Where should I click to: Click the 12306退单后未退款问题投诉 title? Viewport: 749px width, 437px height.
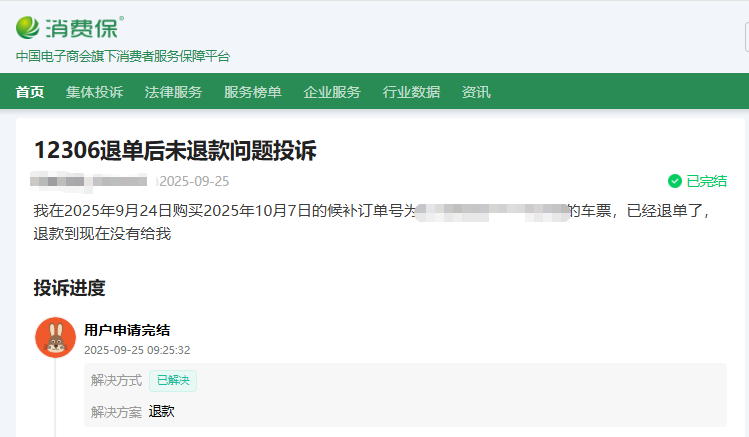175,150
